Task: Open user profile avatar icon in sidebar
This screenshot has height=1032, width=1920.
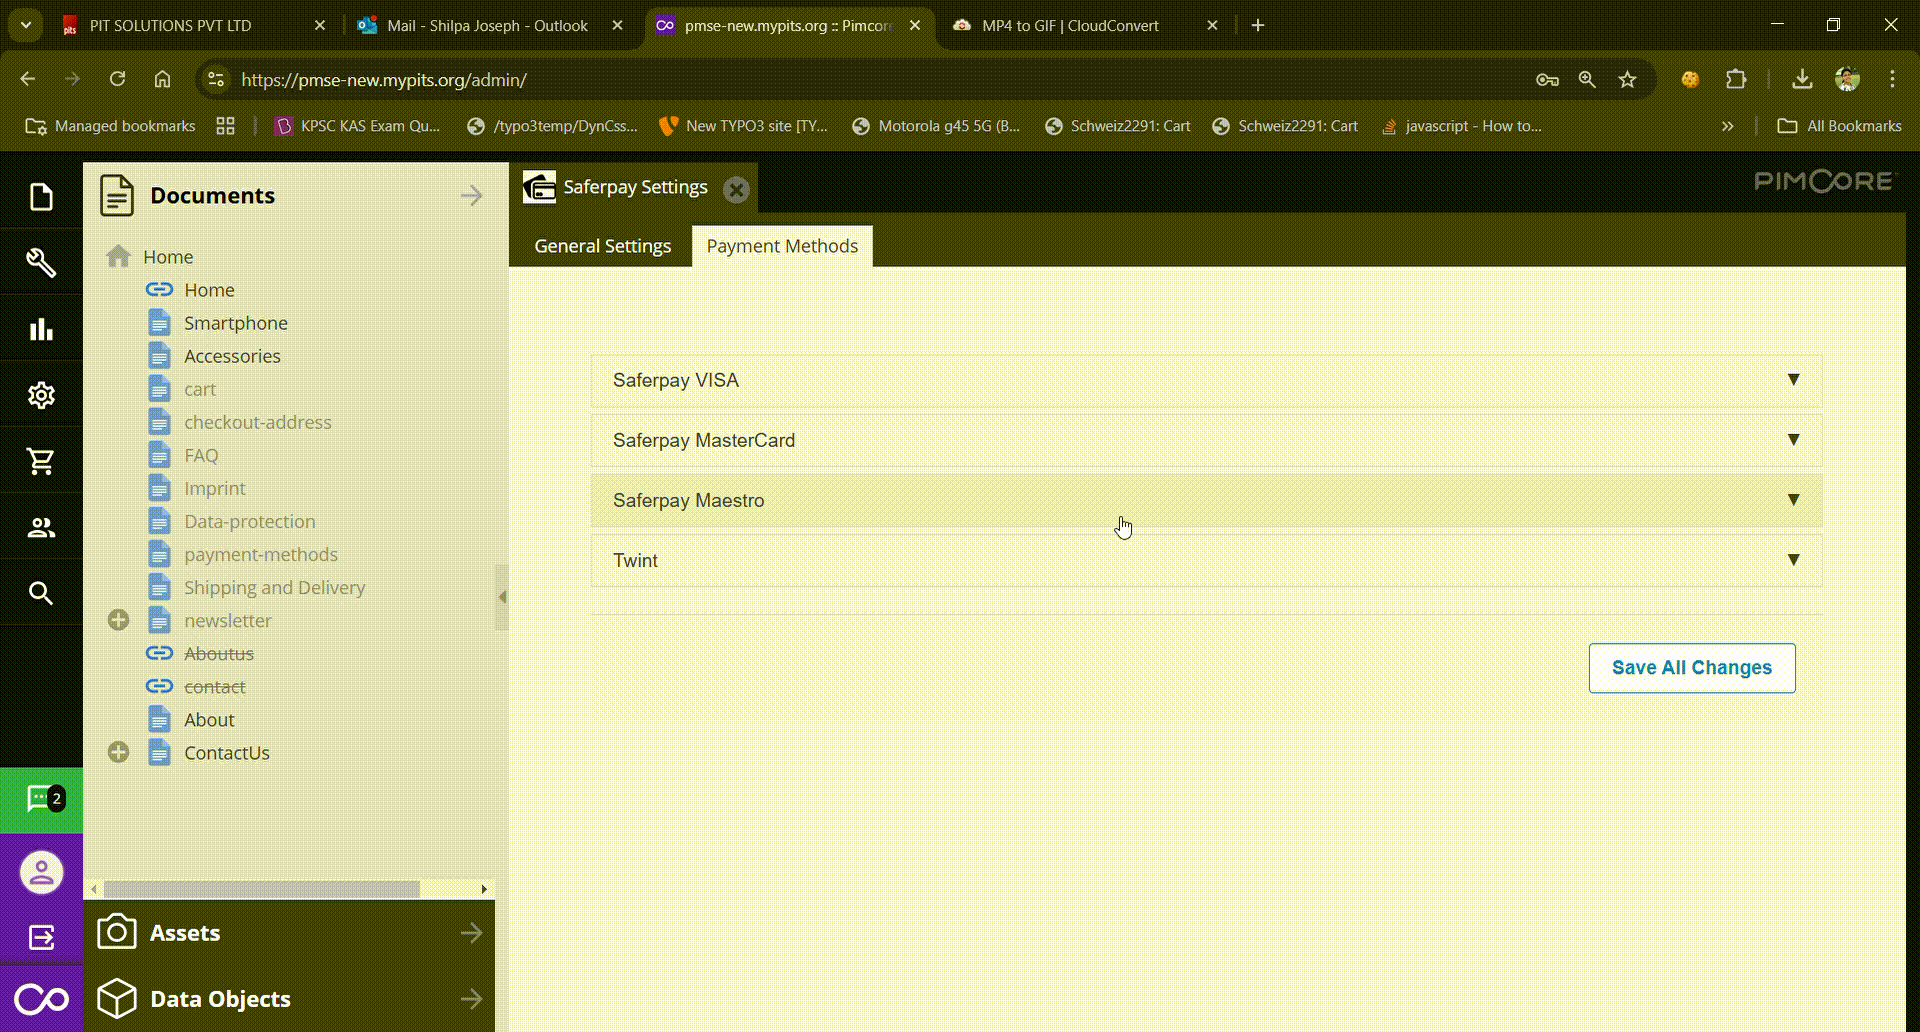Action: click(x=41, y=873)
